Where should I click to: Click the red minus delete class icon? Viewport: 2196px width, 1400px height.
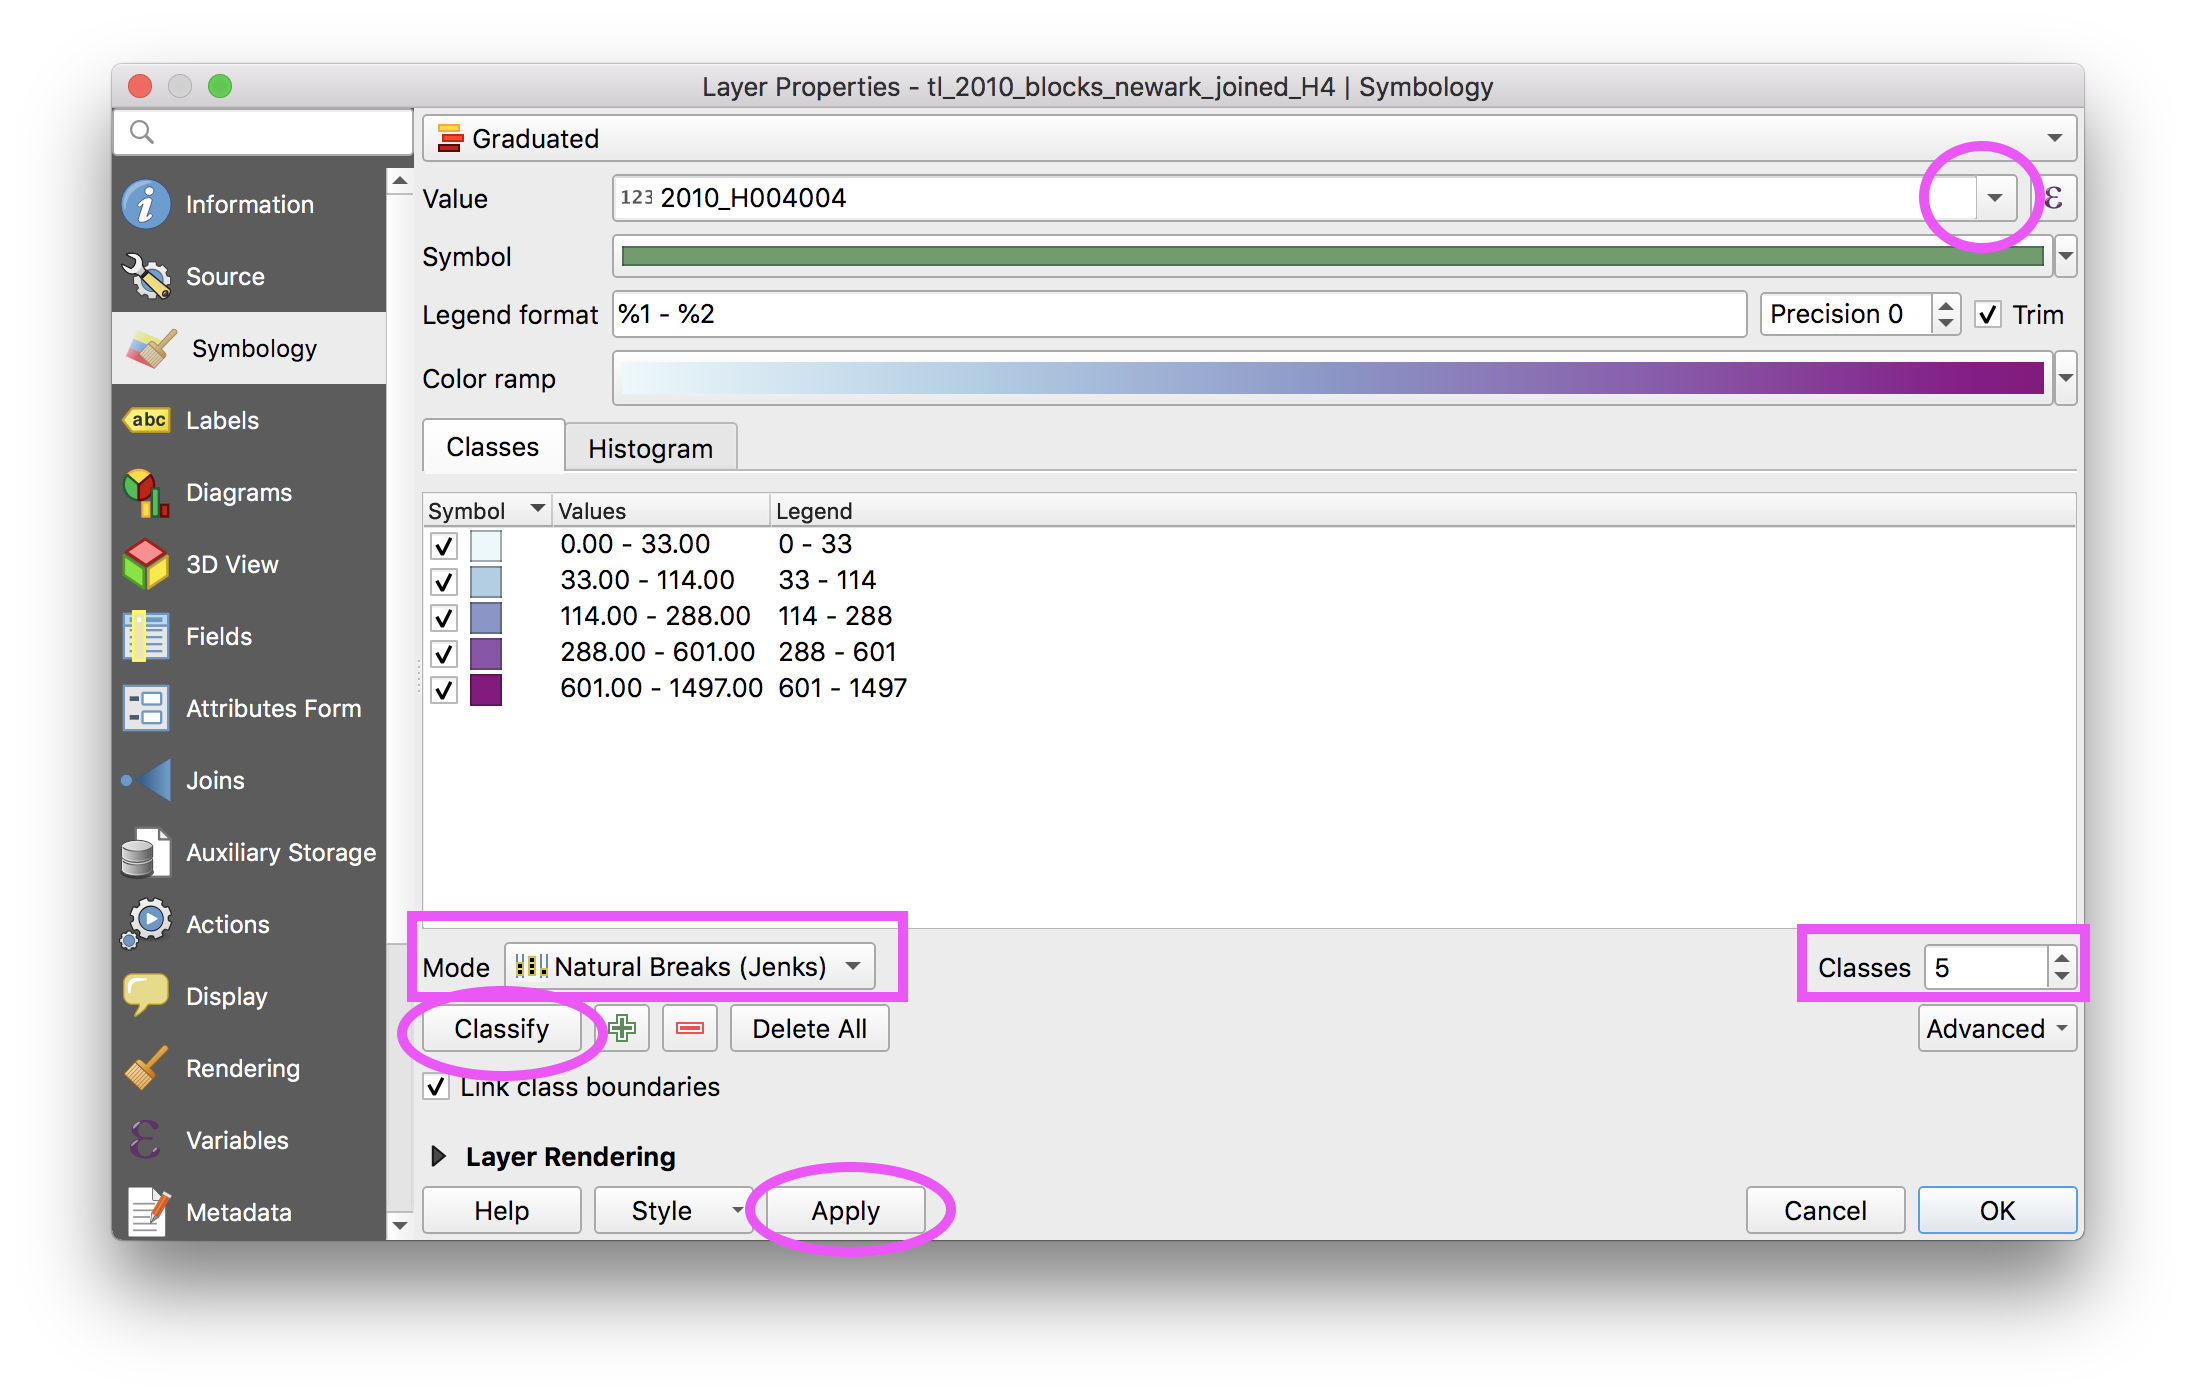coord(690,1028)
